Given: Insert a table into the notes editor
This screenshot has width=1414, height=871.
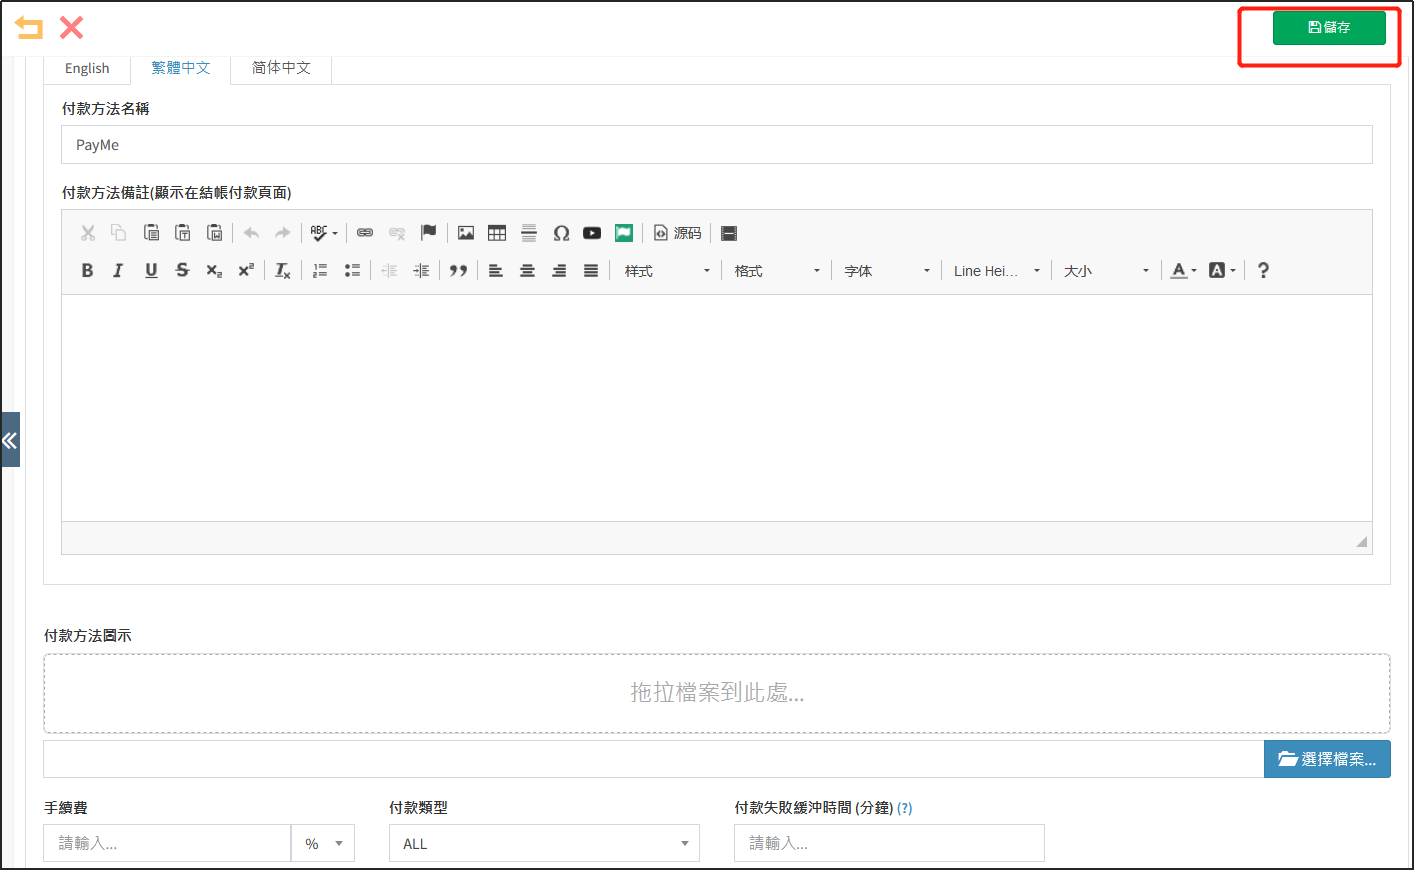Looking at the screenshot, I should pos(497,232).
